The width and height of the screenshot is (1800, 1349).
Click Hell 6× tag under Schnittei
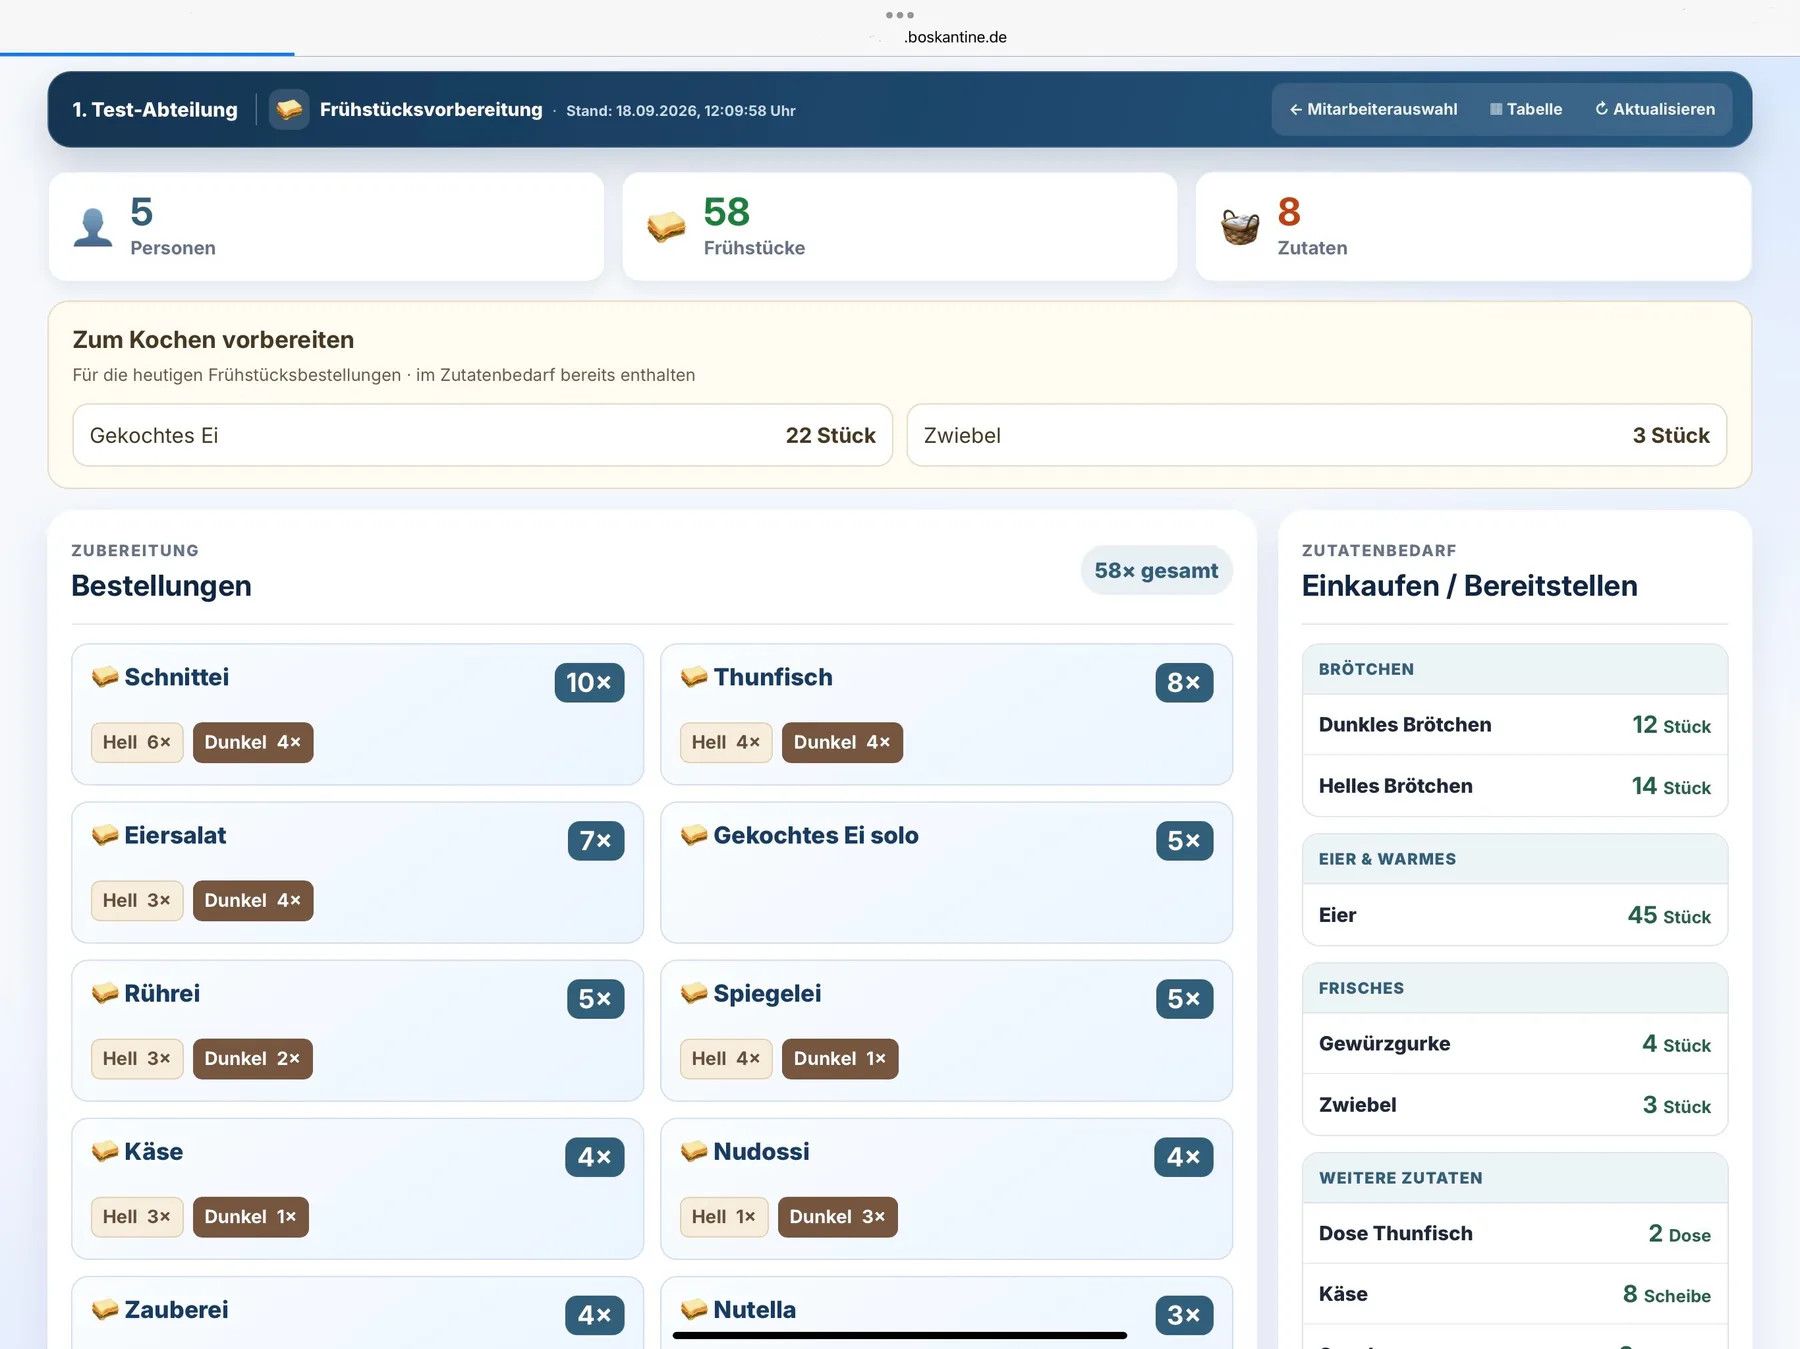click(x=137, y=742)
